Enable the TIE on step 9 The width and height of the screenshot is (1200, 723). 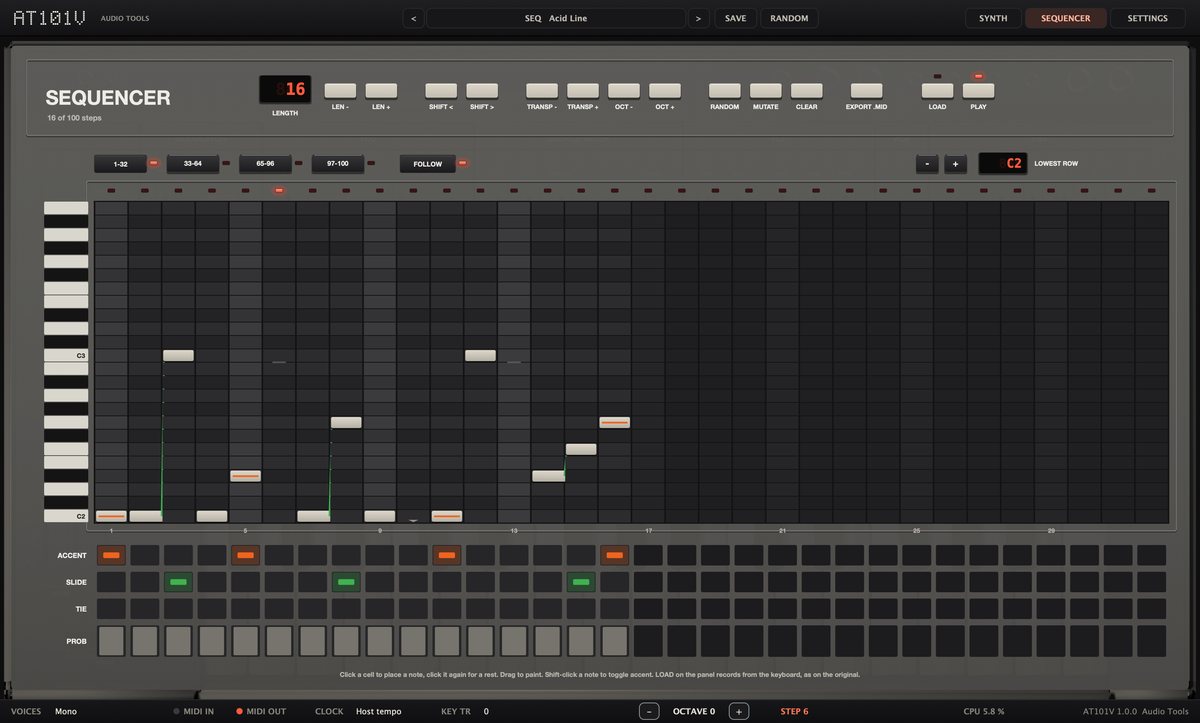click(x=380, y=608)
